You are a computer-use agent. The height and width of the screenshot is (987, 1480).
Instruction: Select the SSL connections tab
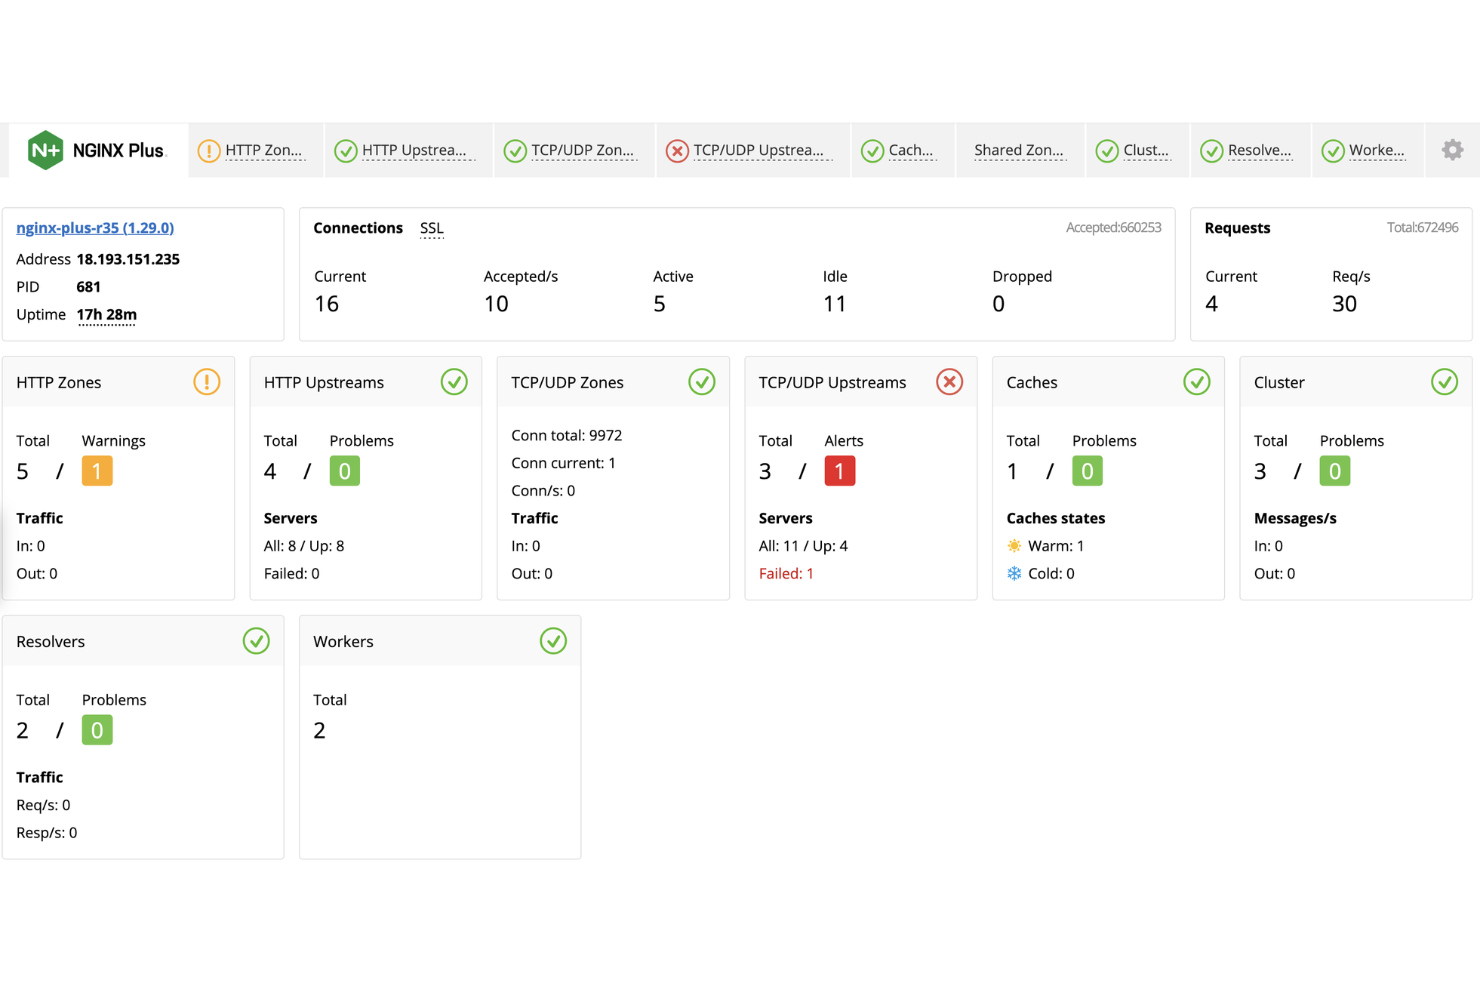pyautogui.click(x=432, y=228)
